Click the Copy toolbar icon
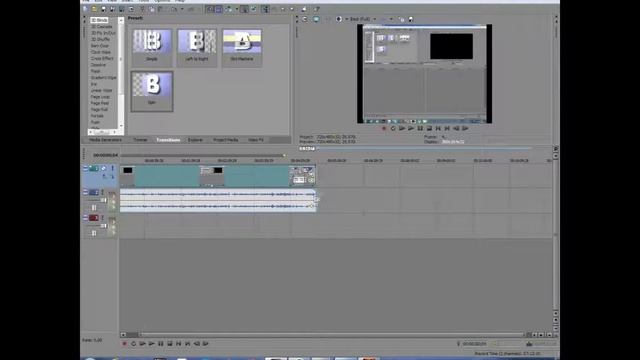640x360 pixels. point(152,9)
